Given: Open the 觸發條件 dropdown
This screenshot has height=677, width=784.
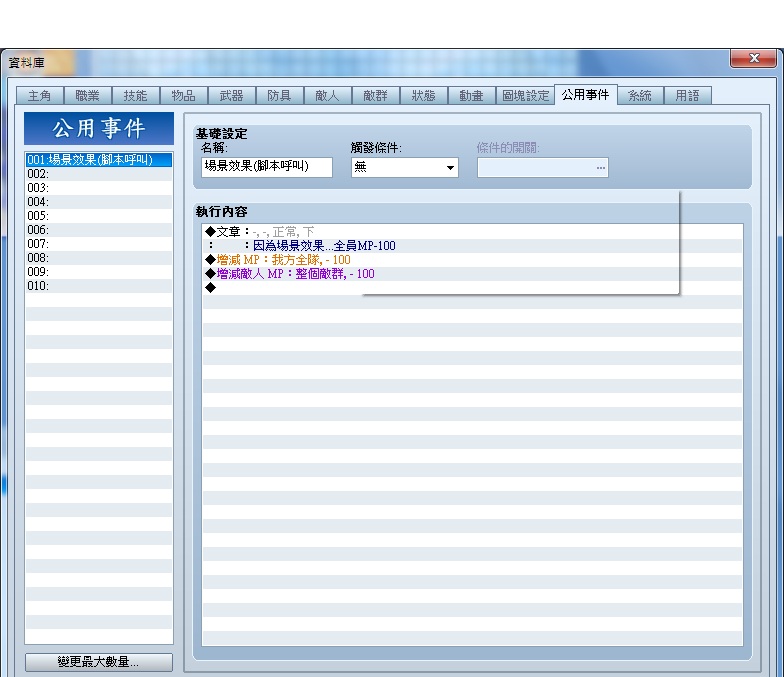Looking at the screenshot, I should coord(404,167).
